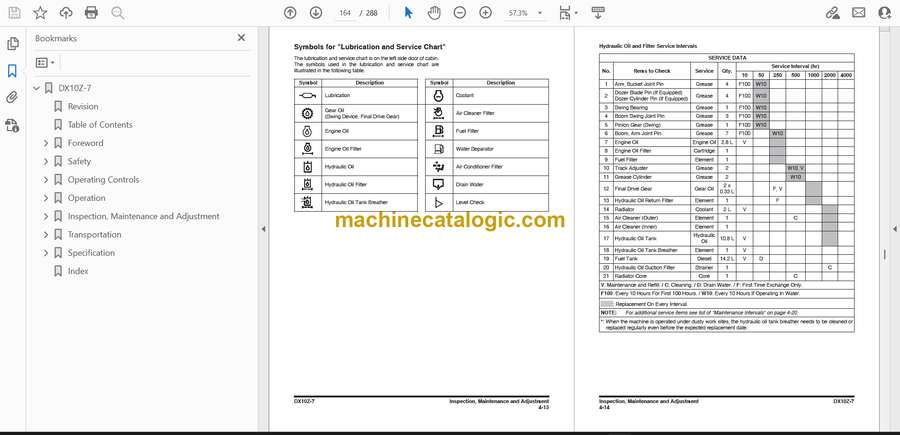Toggle the Bookmarks panel icon
The width and height of the screenshot is (900, 435).
coord(12,71)
